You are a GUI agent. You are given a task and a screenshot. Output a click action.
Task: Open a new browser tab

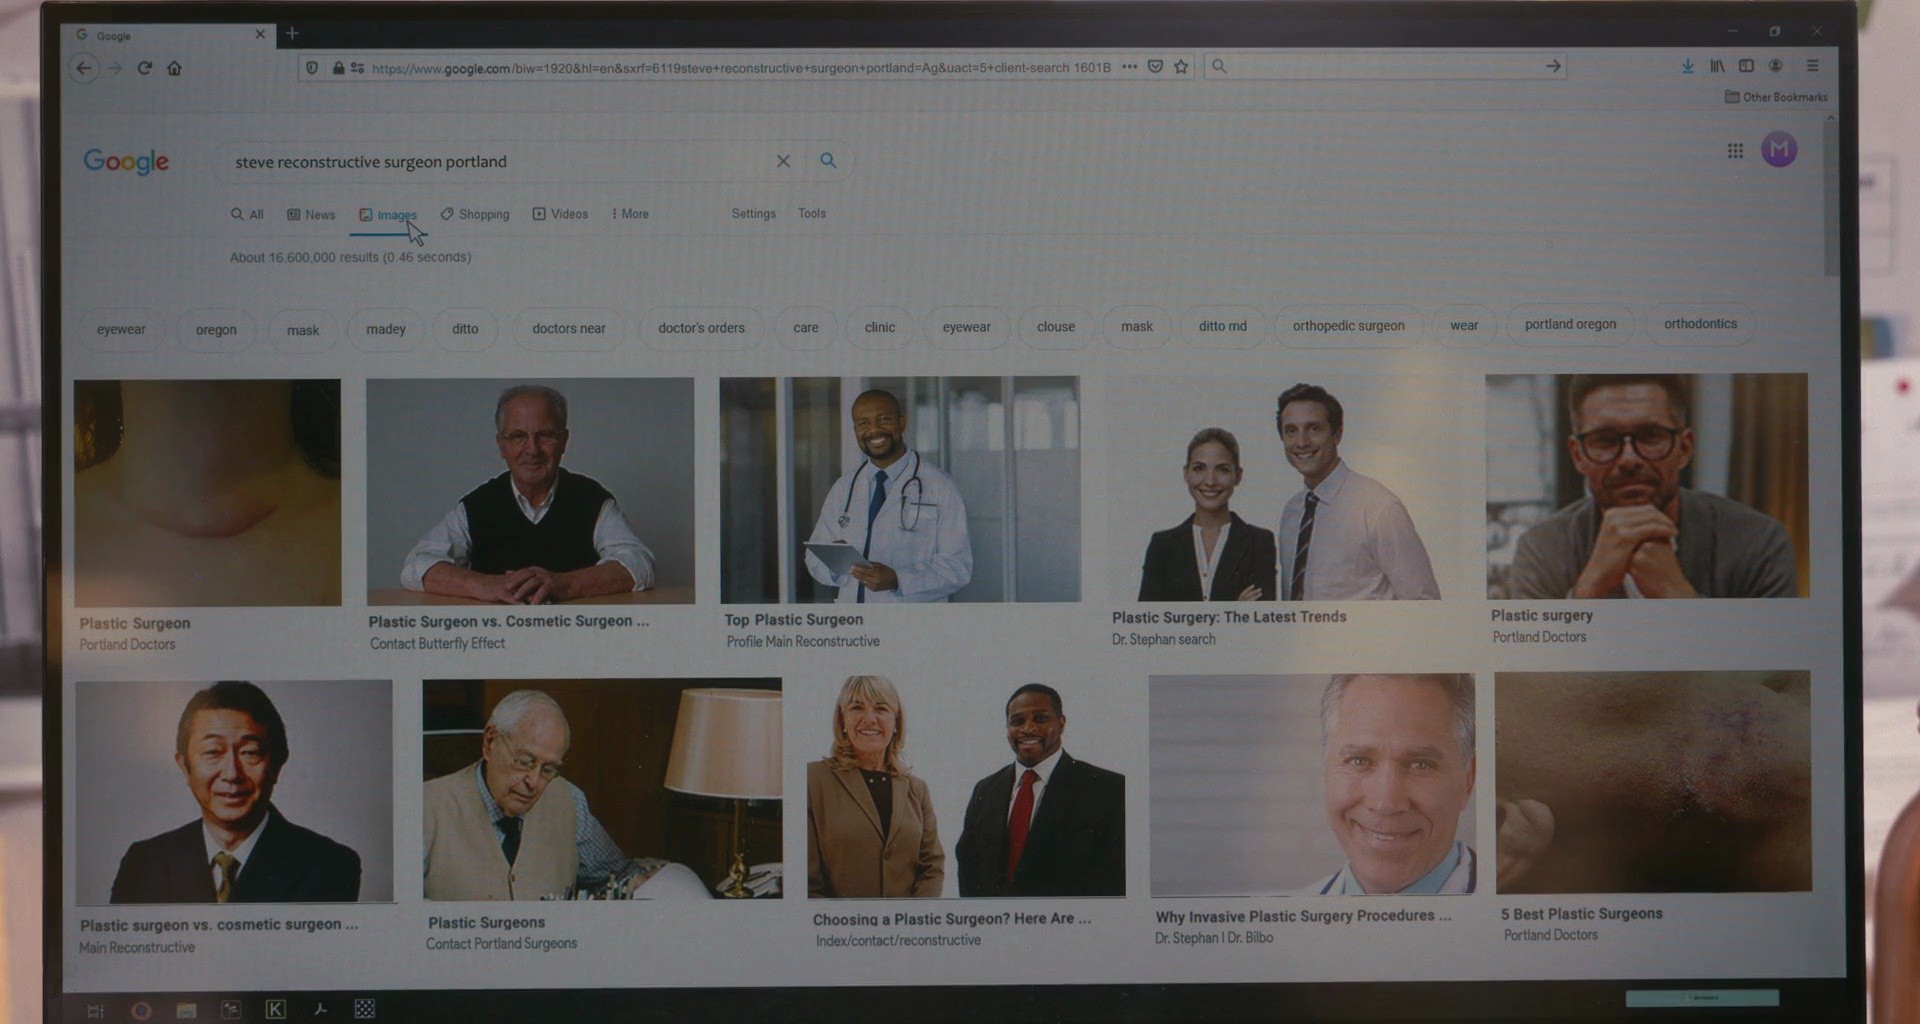point(292,33)
